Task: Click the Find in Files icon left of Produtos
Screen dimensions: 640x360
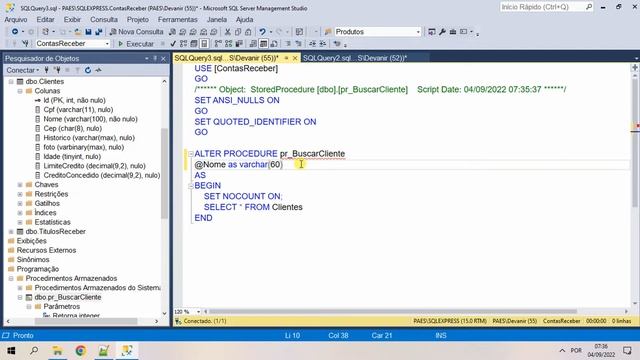Action: pos(328,32)
